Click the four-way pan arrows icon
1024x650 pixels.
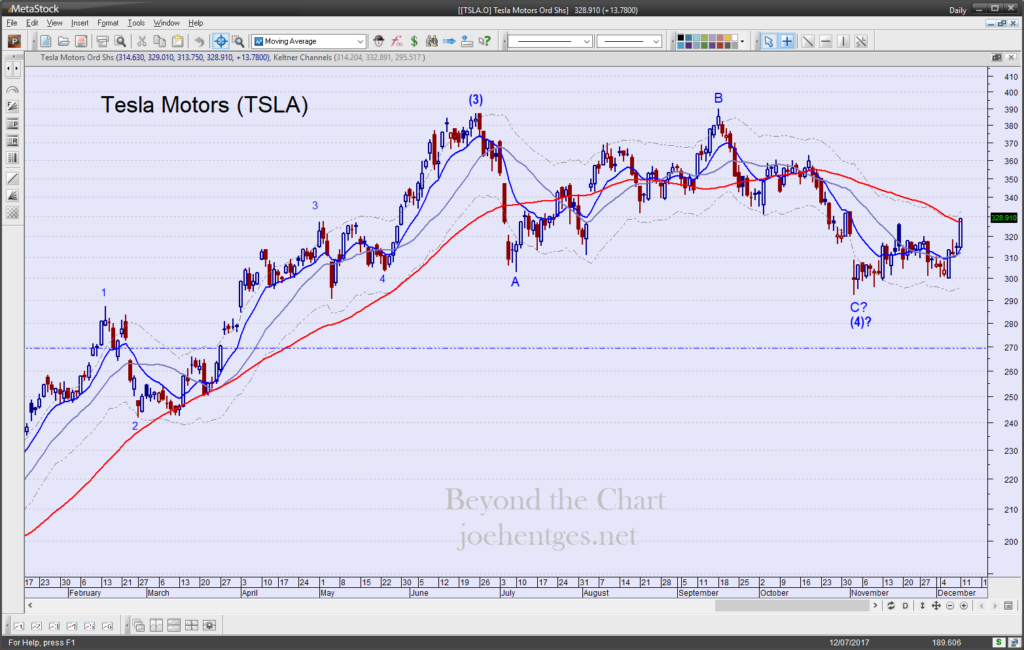click(x=936, y=606)
